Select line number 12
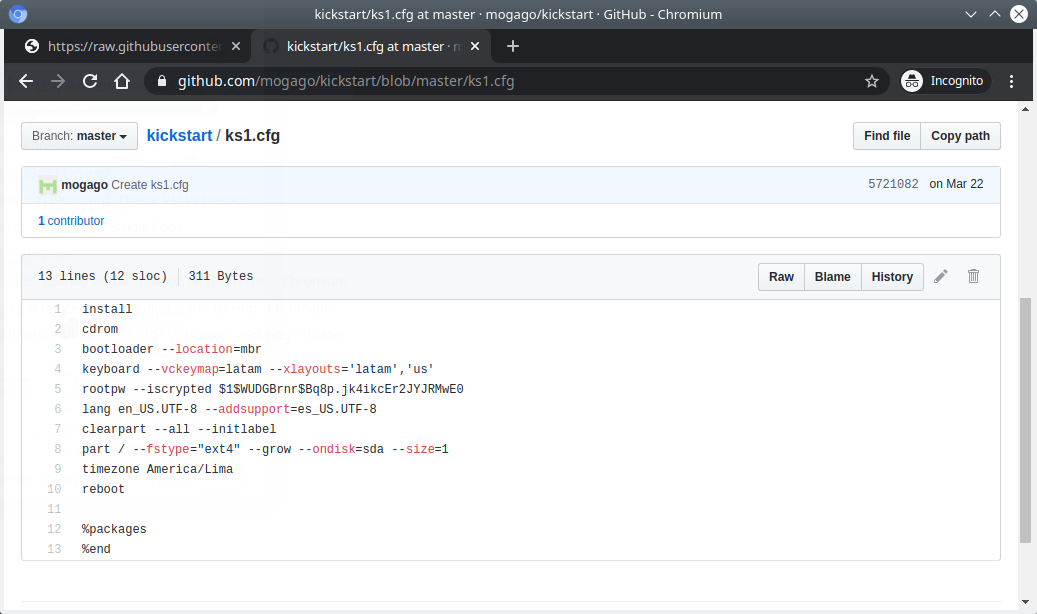Viewport: 1037px width, 614px height. coord(54,529)
